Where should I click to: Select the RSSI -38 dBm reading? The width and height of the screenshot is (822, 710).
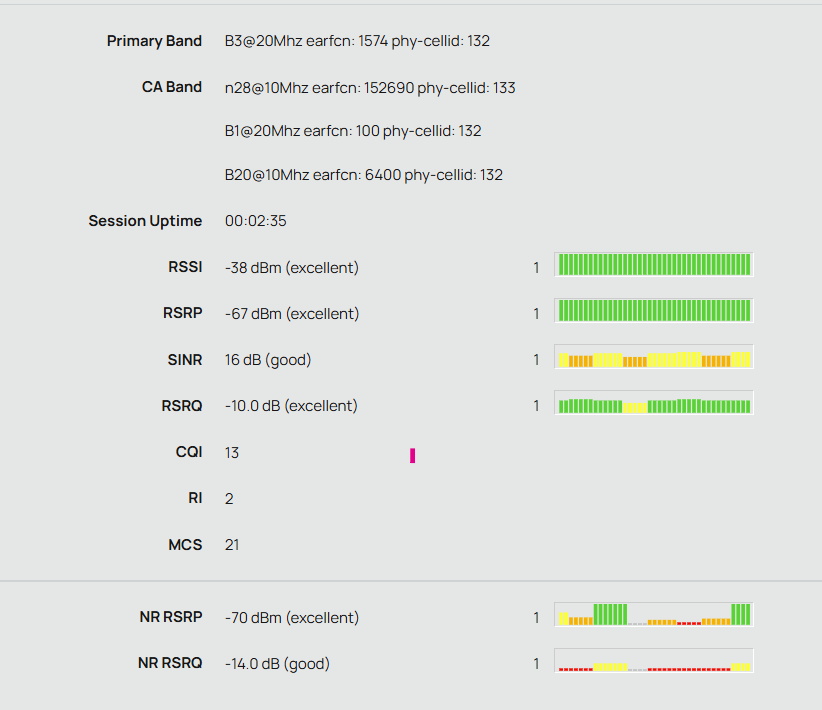point(292,268)
